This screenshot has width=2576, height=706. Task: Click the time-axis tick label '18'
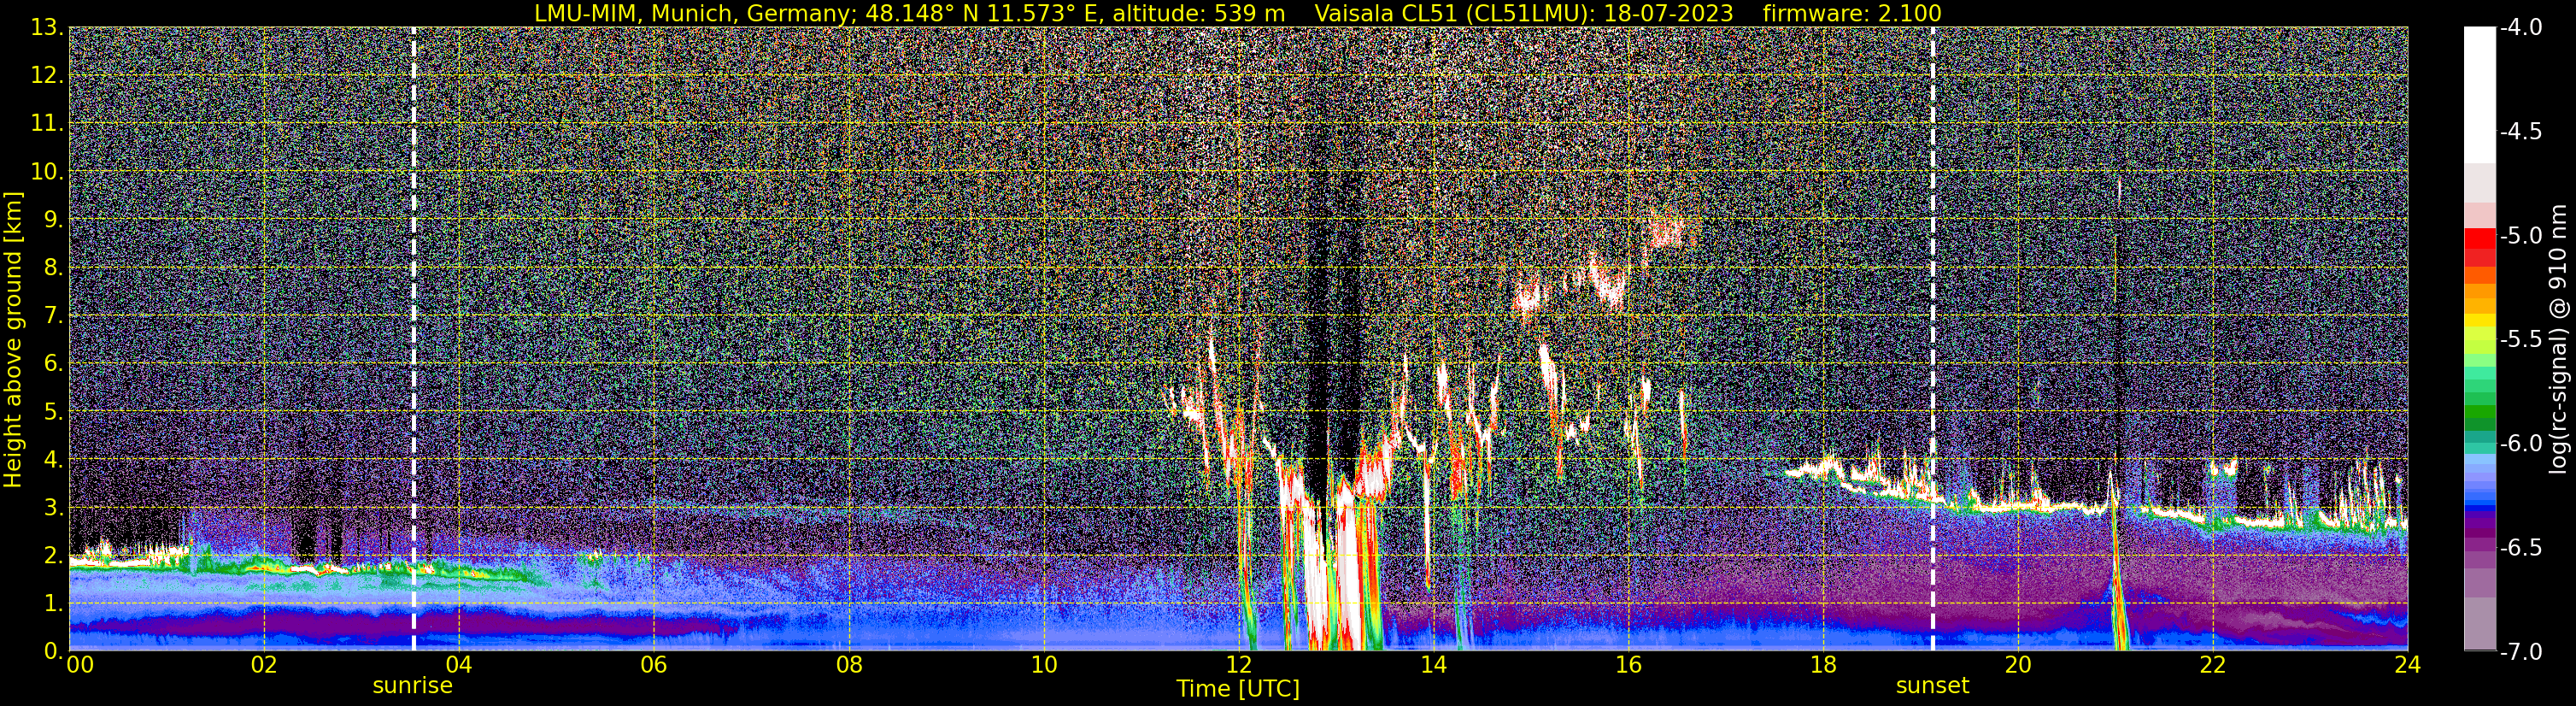click(x=1823, y=665)
